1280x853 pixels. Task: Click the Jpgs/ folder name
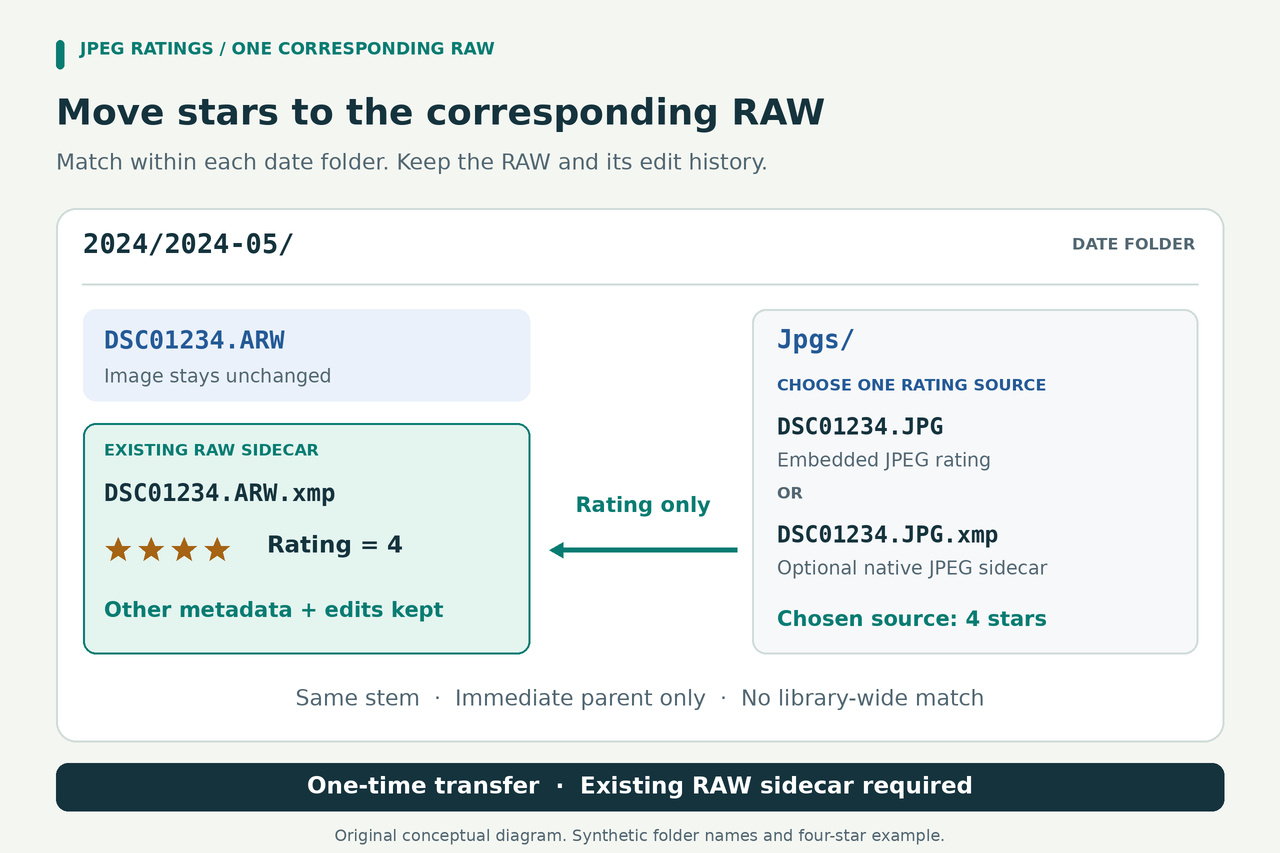815,340
